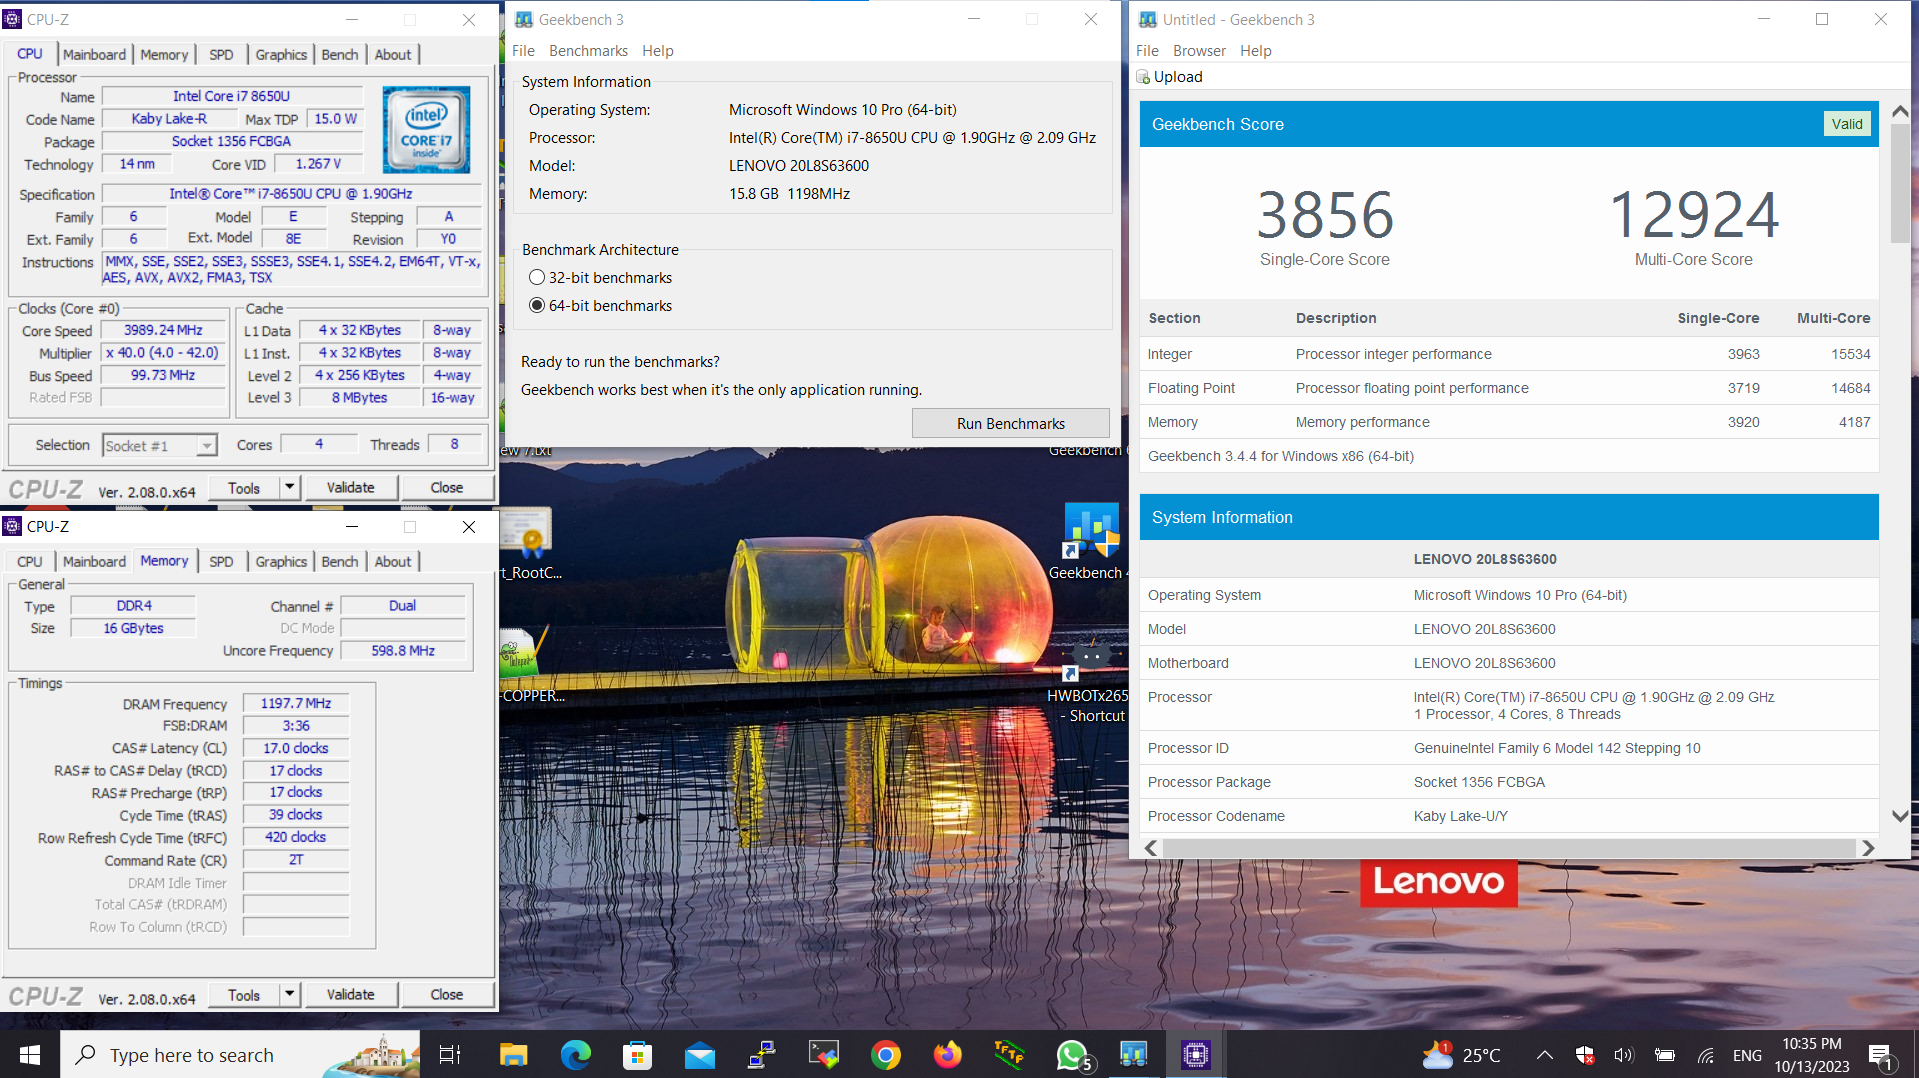The height and width of the screenshot is (1078, 1919).
Task: Open the notification center icon
Action: [1880, 1055]
